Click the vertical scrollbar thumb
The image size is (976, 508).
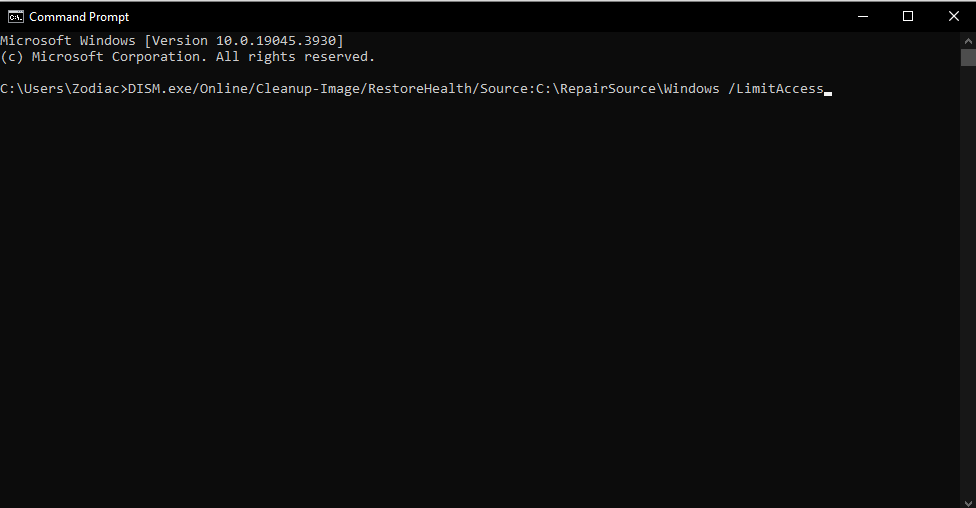[967, 57]
